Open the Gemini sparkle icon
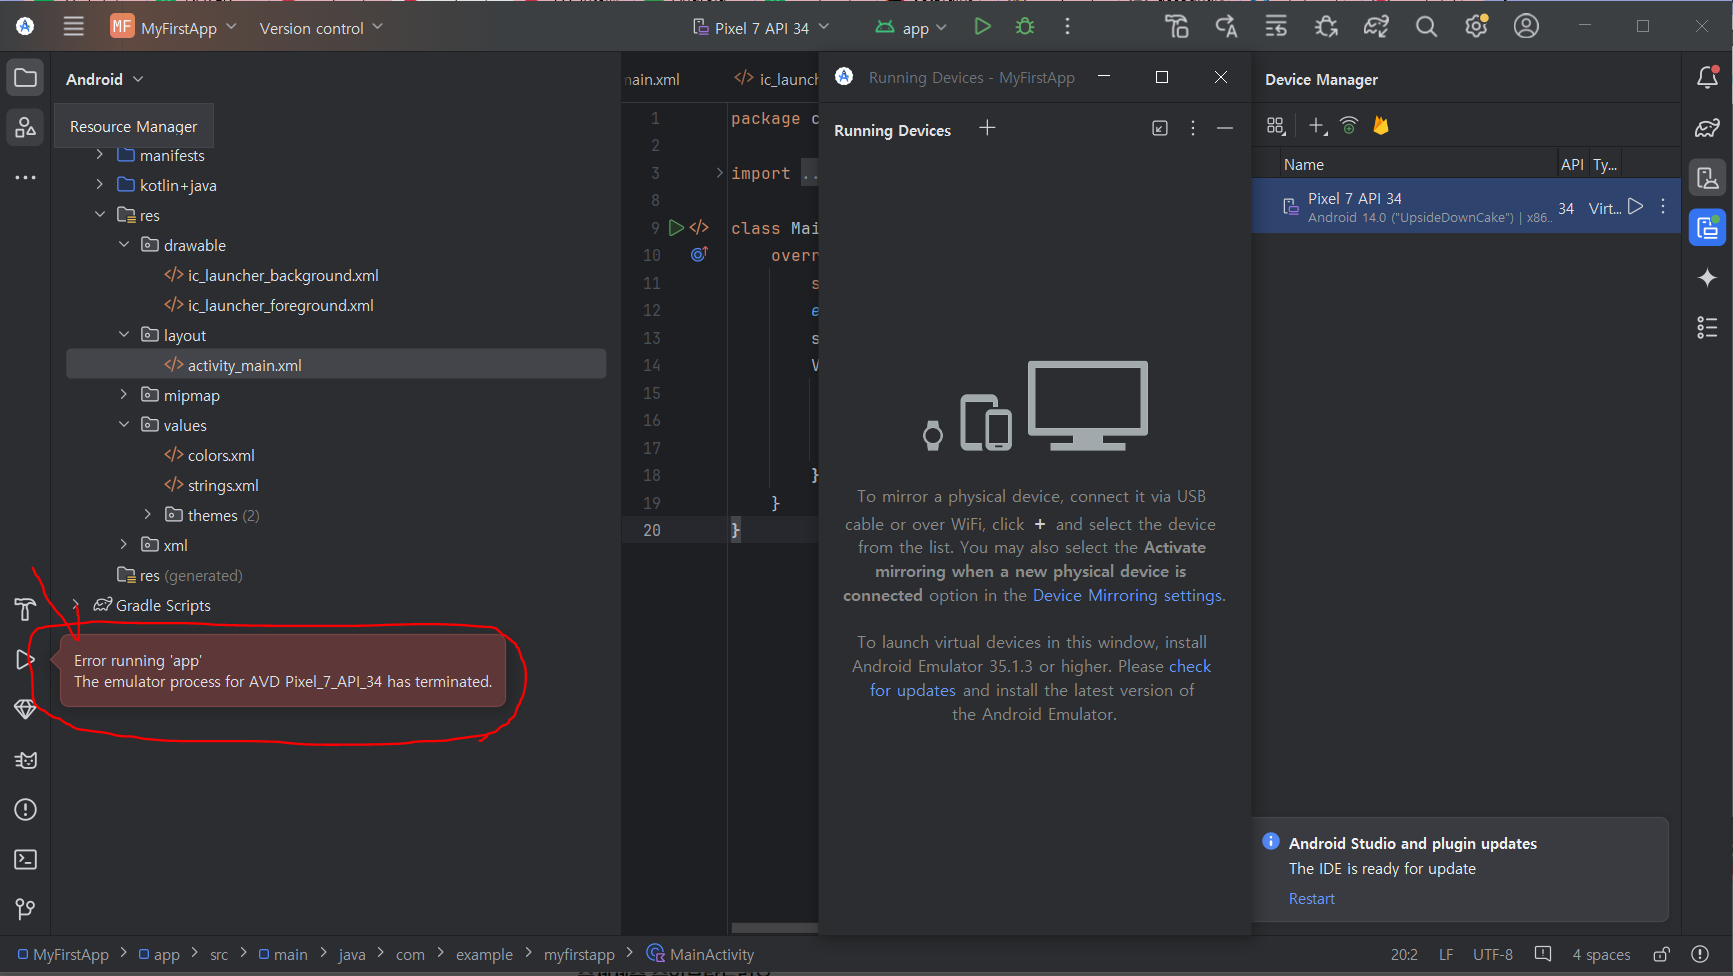 coord(1707,278)
